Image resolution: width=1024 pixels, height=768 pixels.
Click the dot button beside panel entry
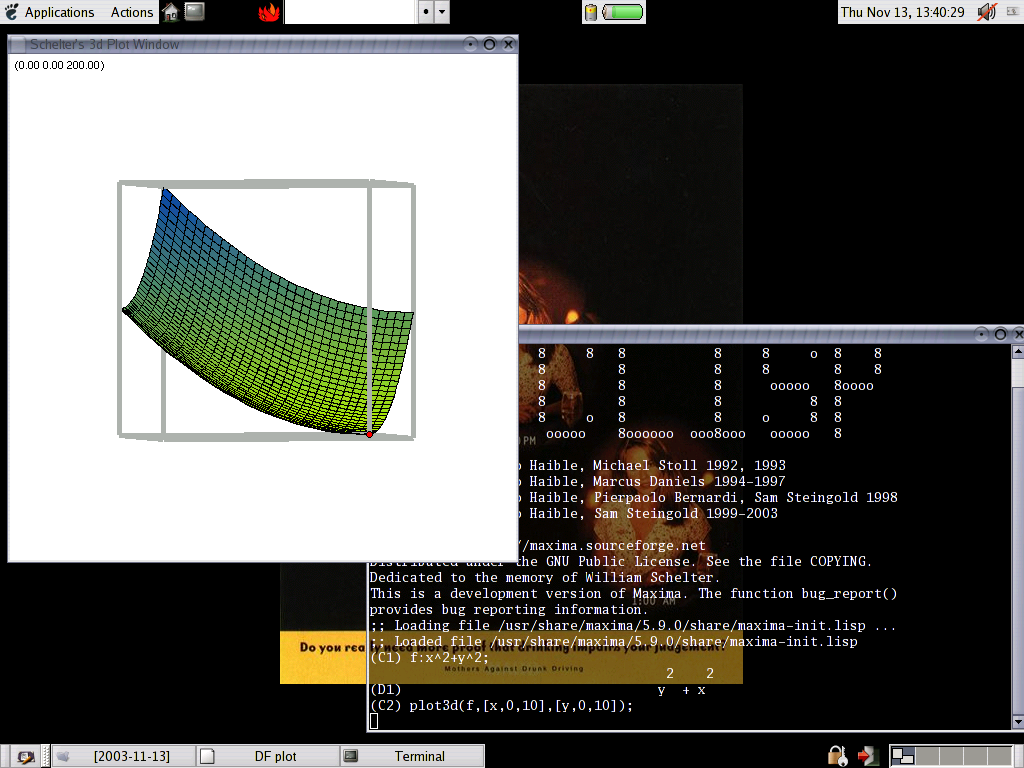coord(425,12)
